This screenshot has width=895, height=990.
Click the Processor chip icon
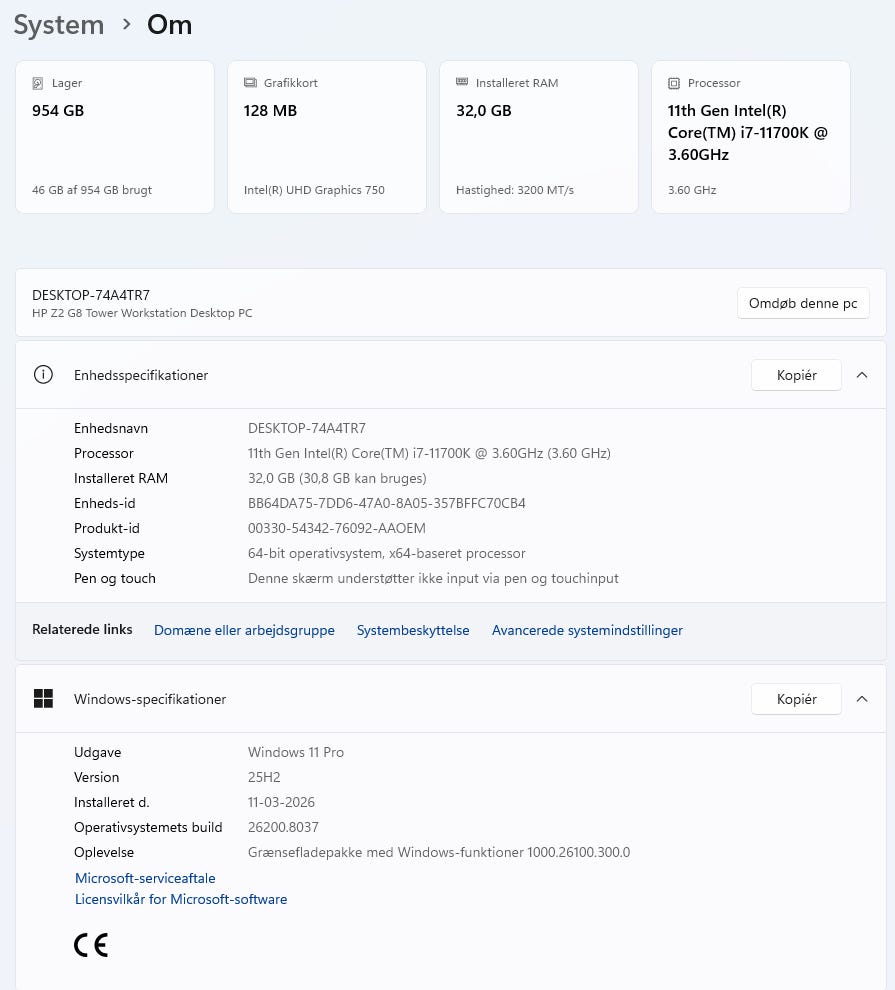coord(674,83)
